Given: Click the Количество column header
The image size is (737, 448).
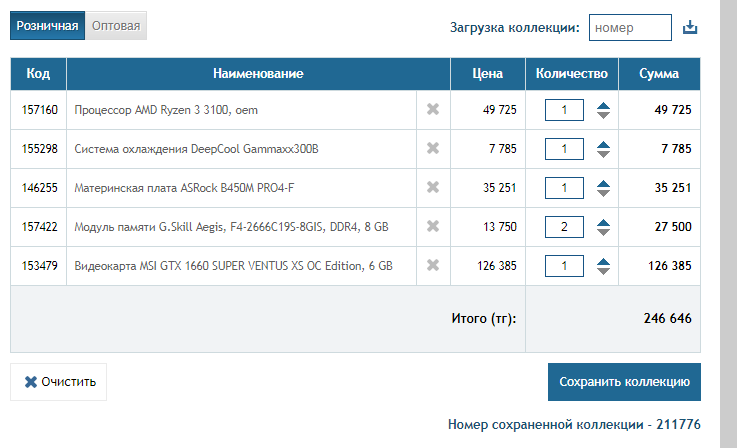Looking at the screenshot, I should click(x=572, y=74).
